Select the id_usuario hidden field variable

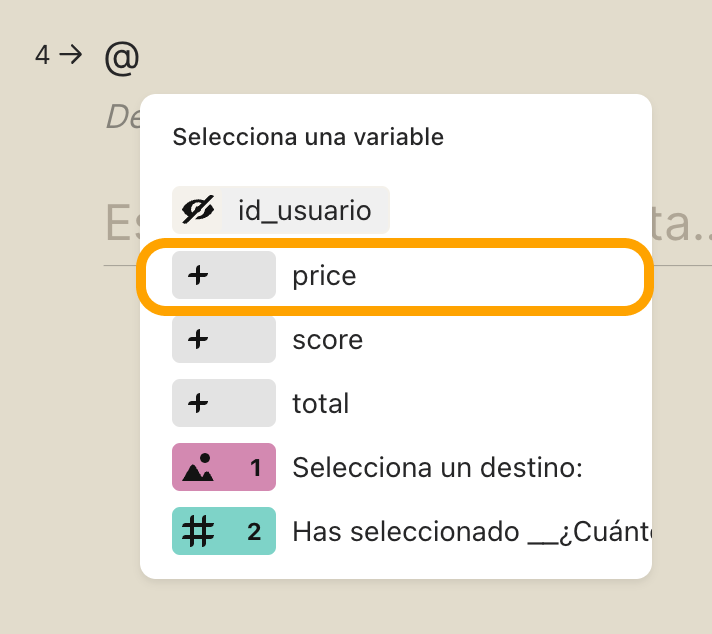[281, 210]
